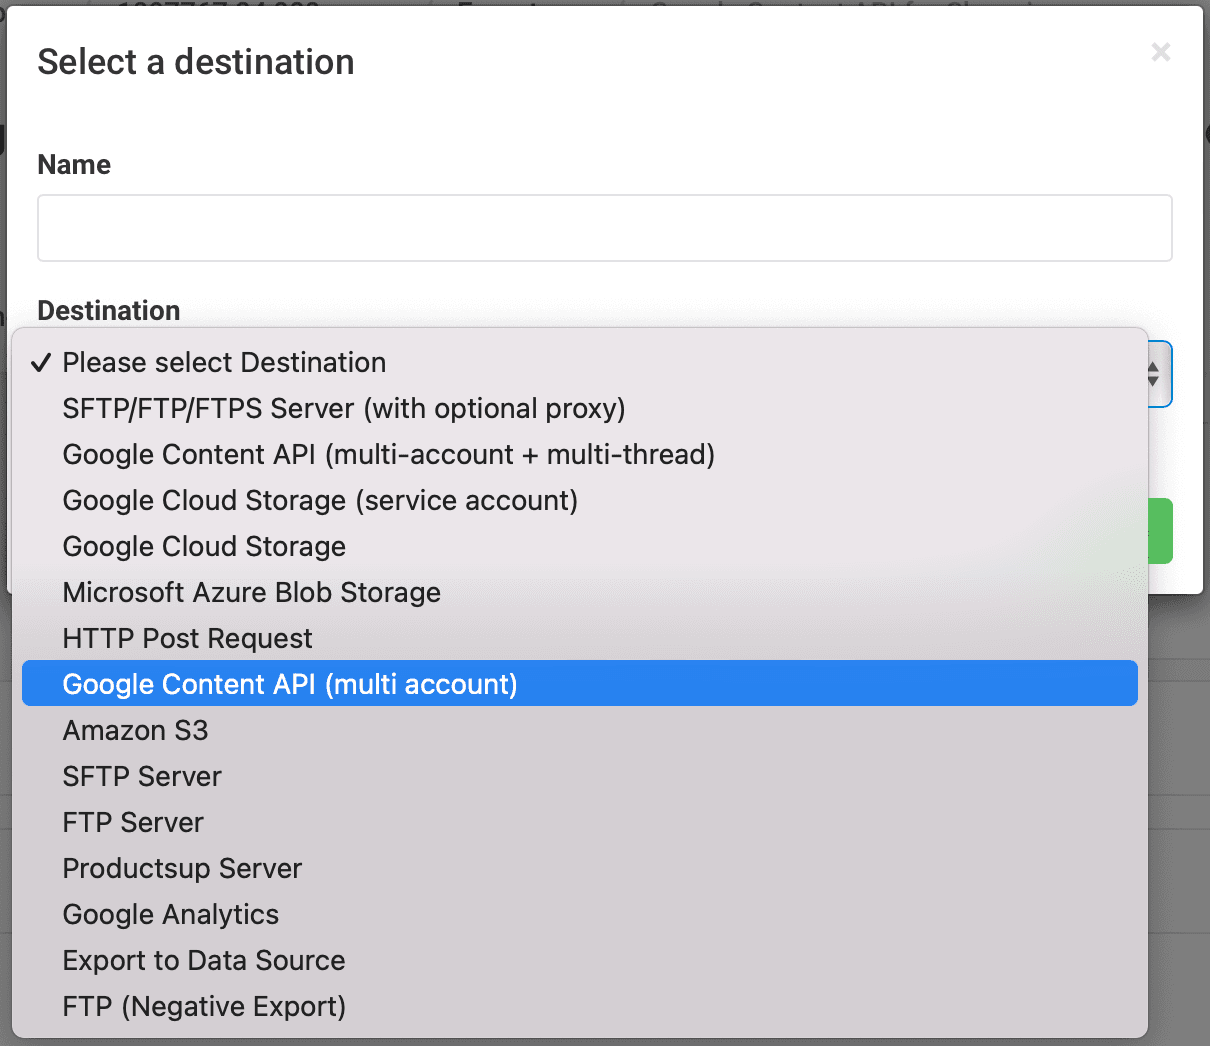Select 'Please select Destination' placeholder option
Screen dimensions: 1210x1046
tap(224, 363)
